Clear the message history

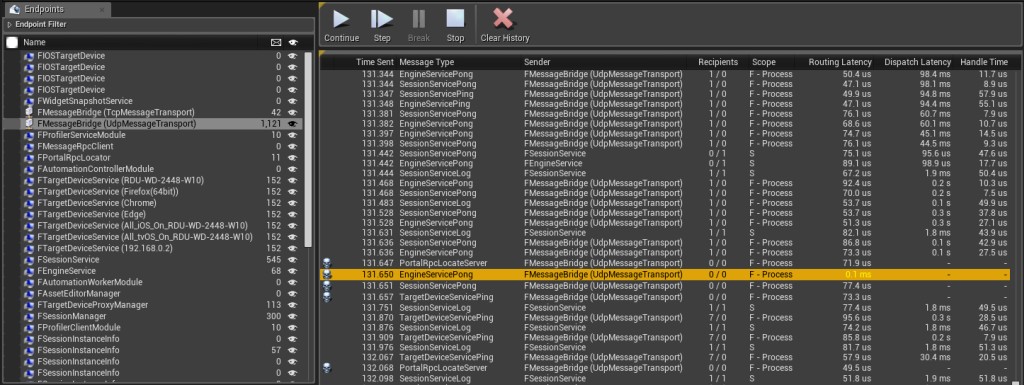(x=505, y=25)
